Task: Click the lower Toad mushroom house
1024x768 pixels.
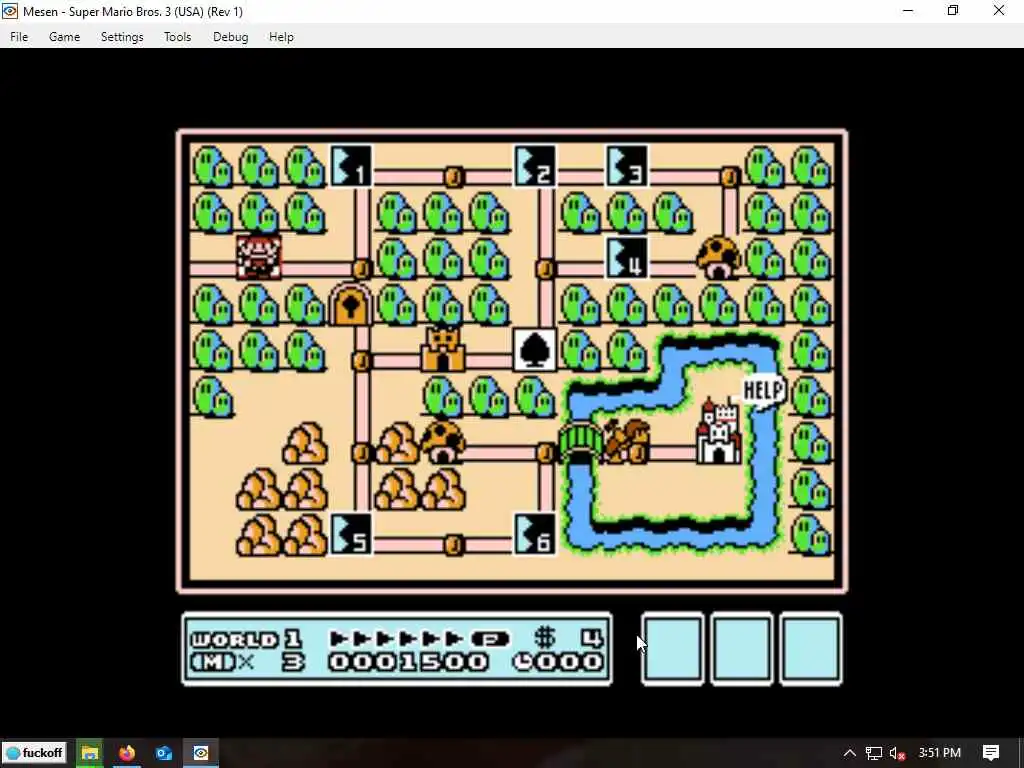Action: point(443,443)
